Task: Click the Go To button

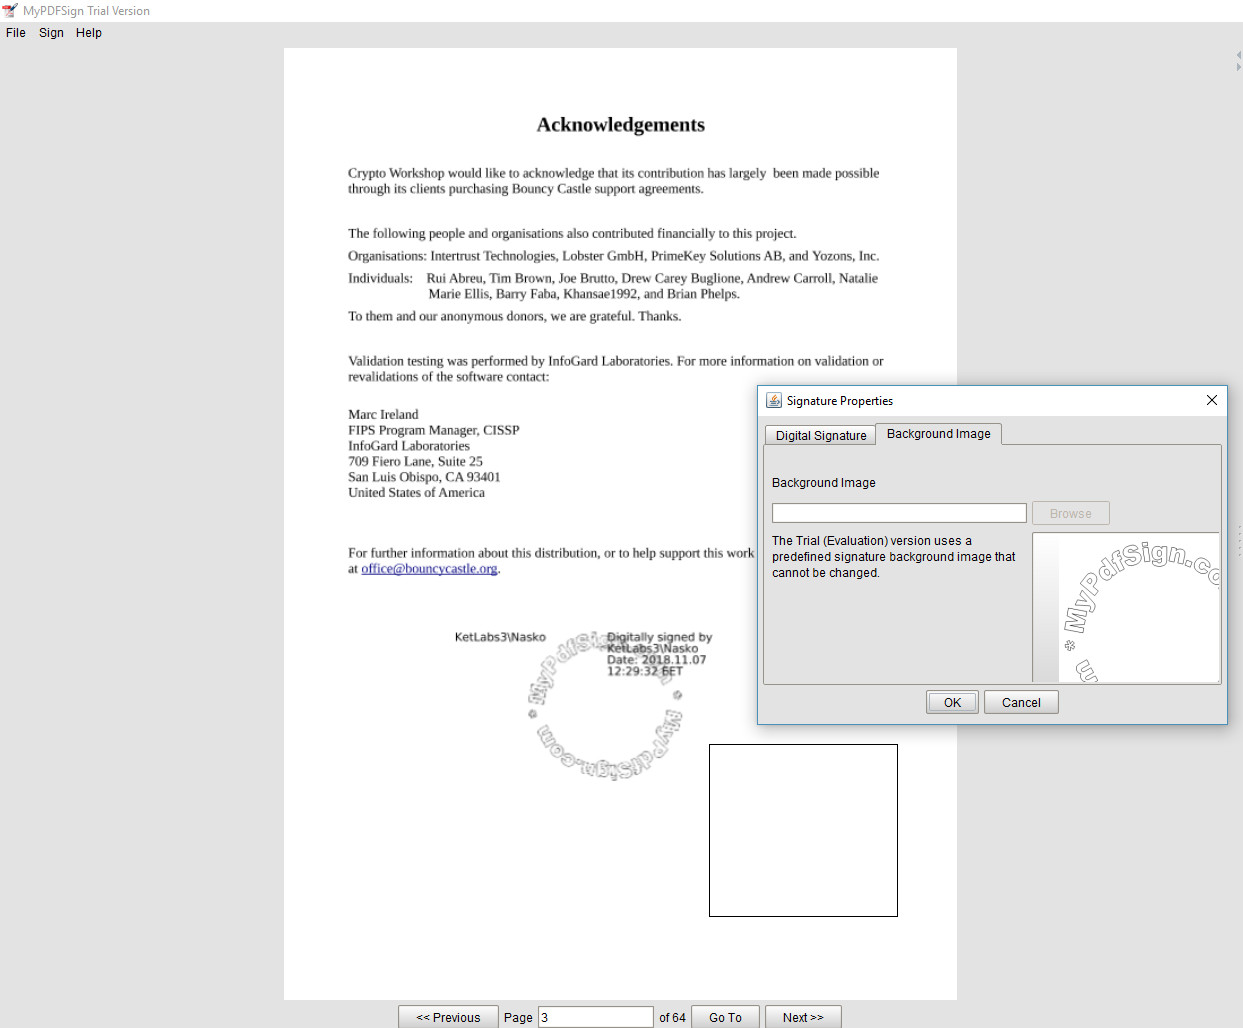Action: tap(725, 1017)
